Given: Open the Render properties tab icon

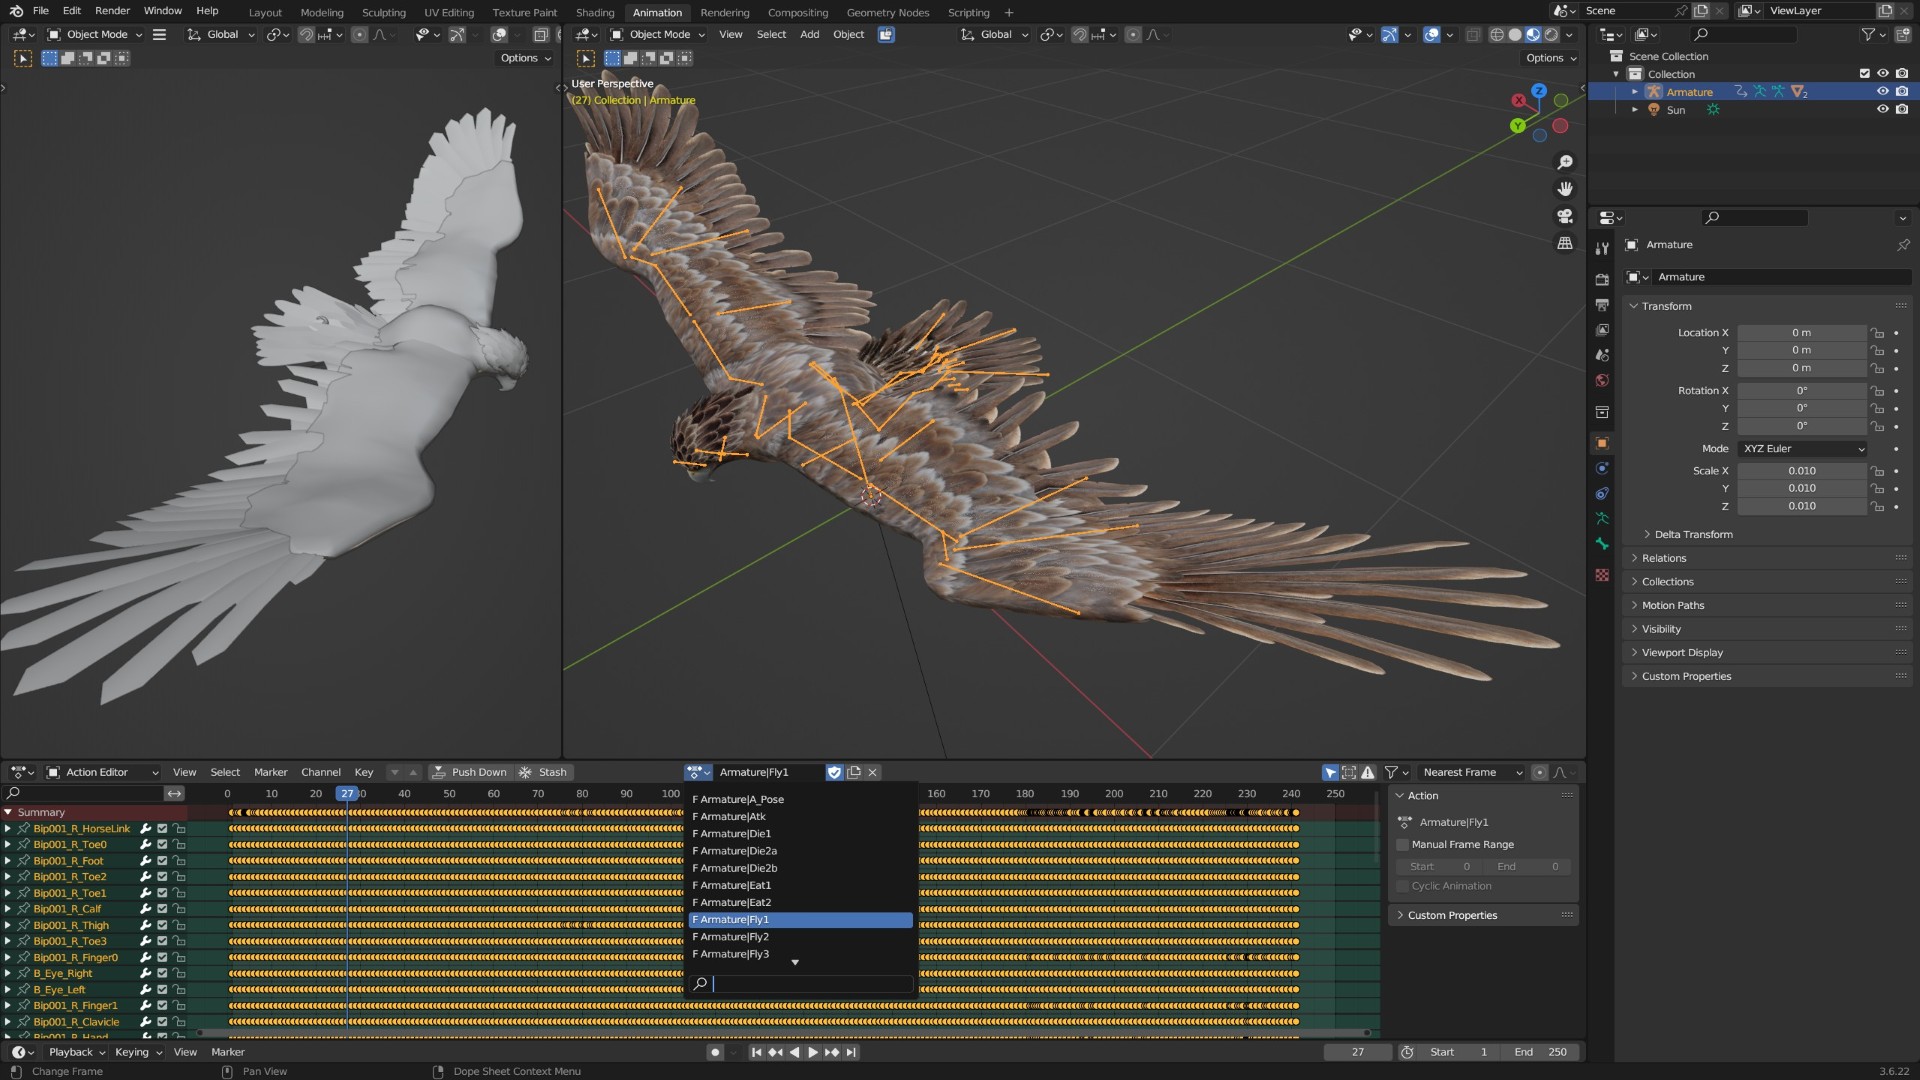Looking at the screenshot, I should 1602,279.
